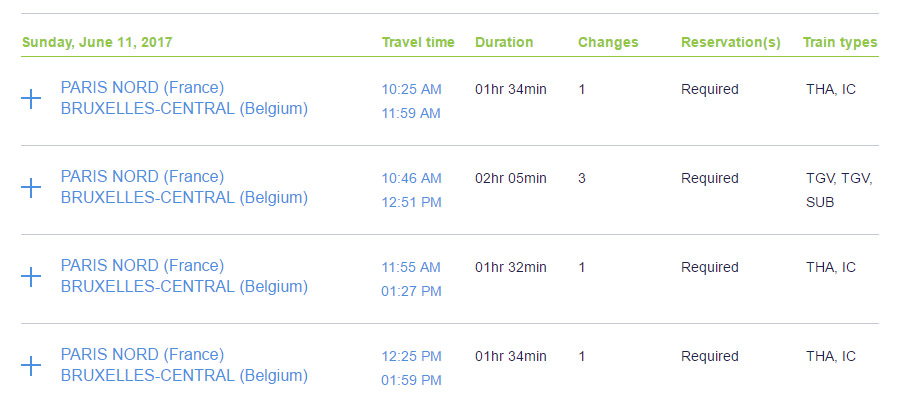Screen dimensions: 903x395
Task: Click the Duration column header
Action: [504, 43]
